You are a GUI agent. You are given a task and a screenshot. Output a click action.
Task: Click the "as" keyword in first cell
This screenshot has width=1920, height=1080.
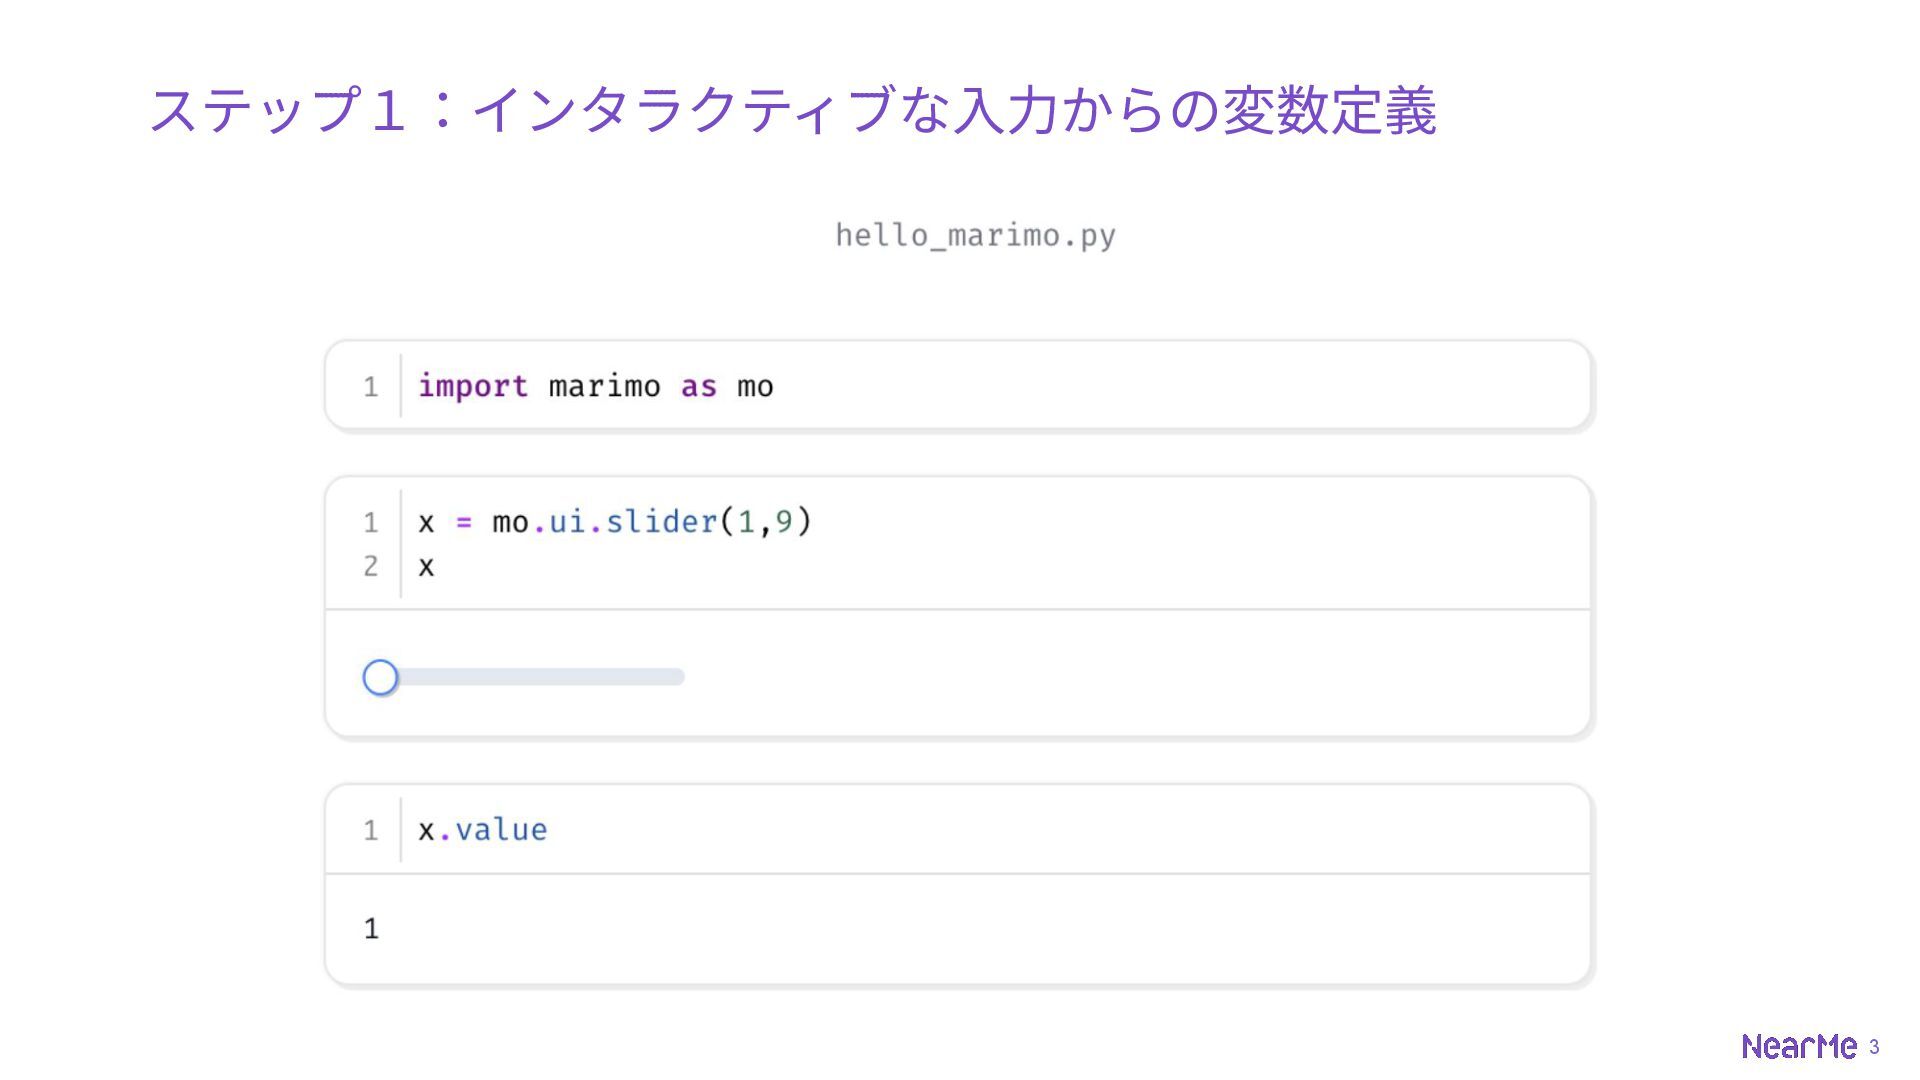click(x=698, y=386)
